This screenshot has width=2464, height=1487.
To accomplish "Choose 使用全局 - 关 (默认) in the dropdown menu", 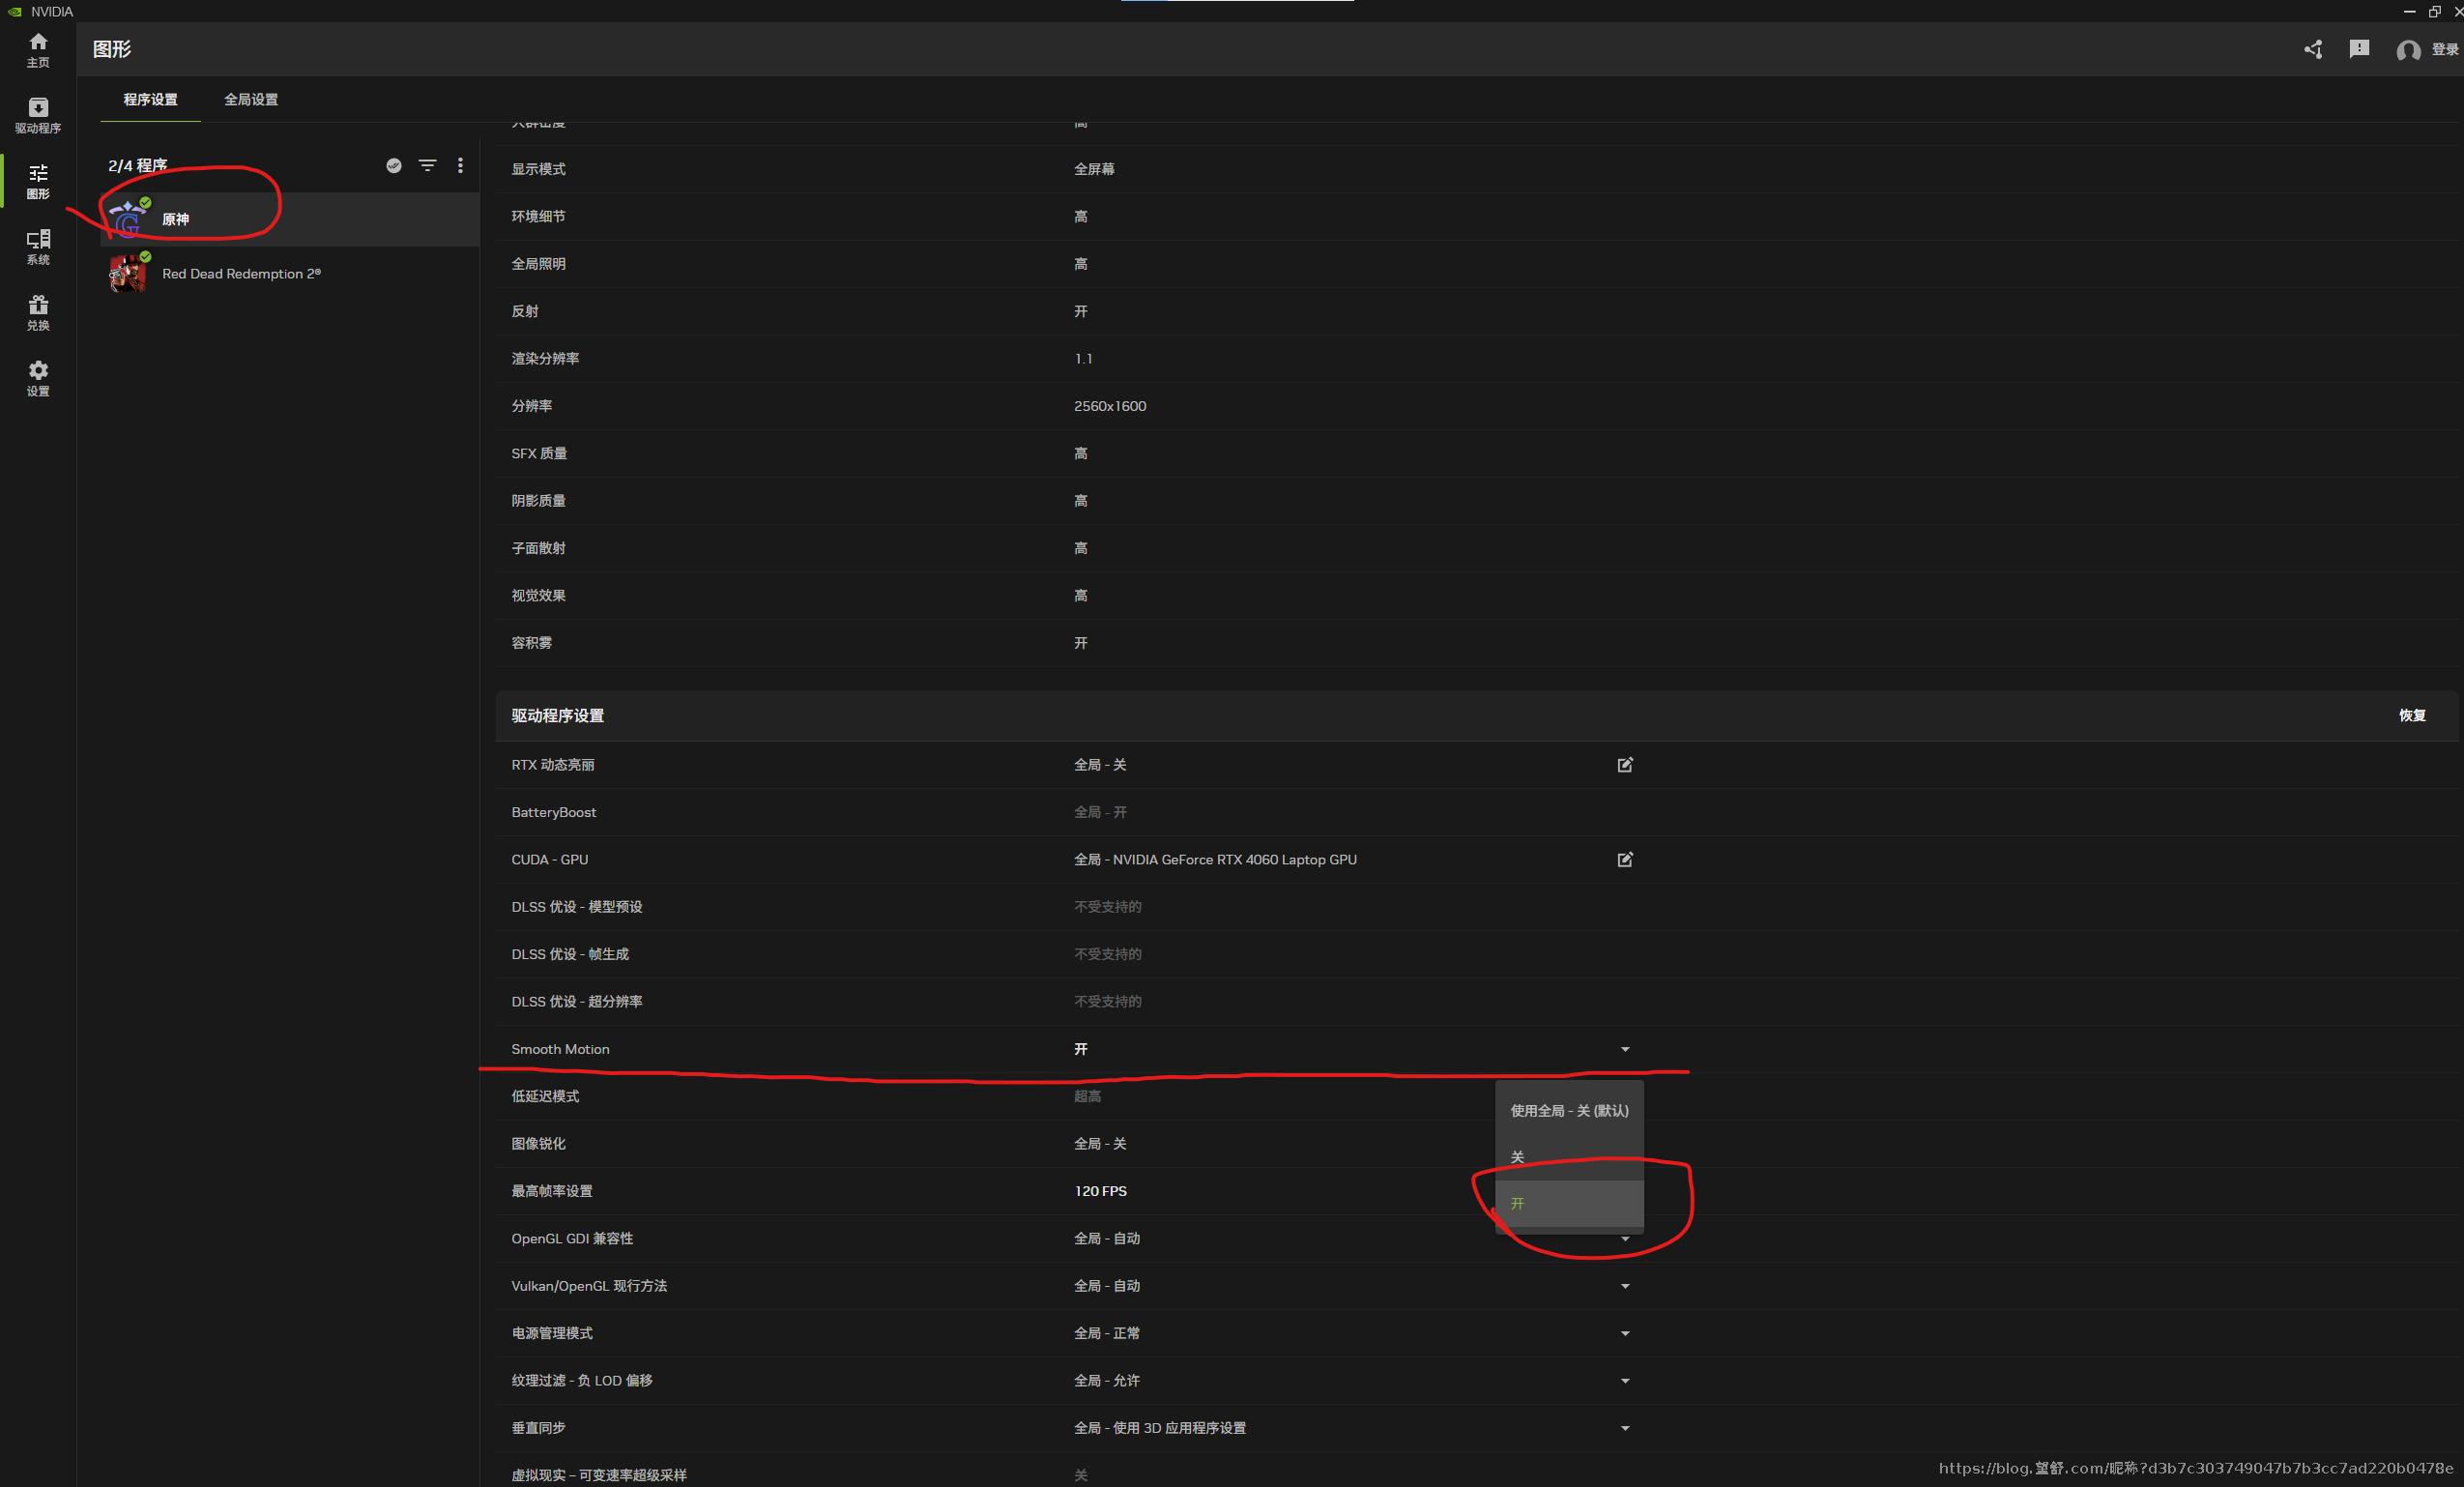I will 1569,1111.
